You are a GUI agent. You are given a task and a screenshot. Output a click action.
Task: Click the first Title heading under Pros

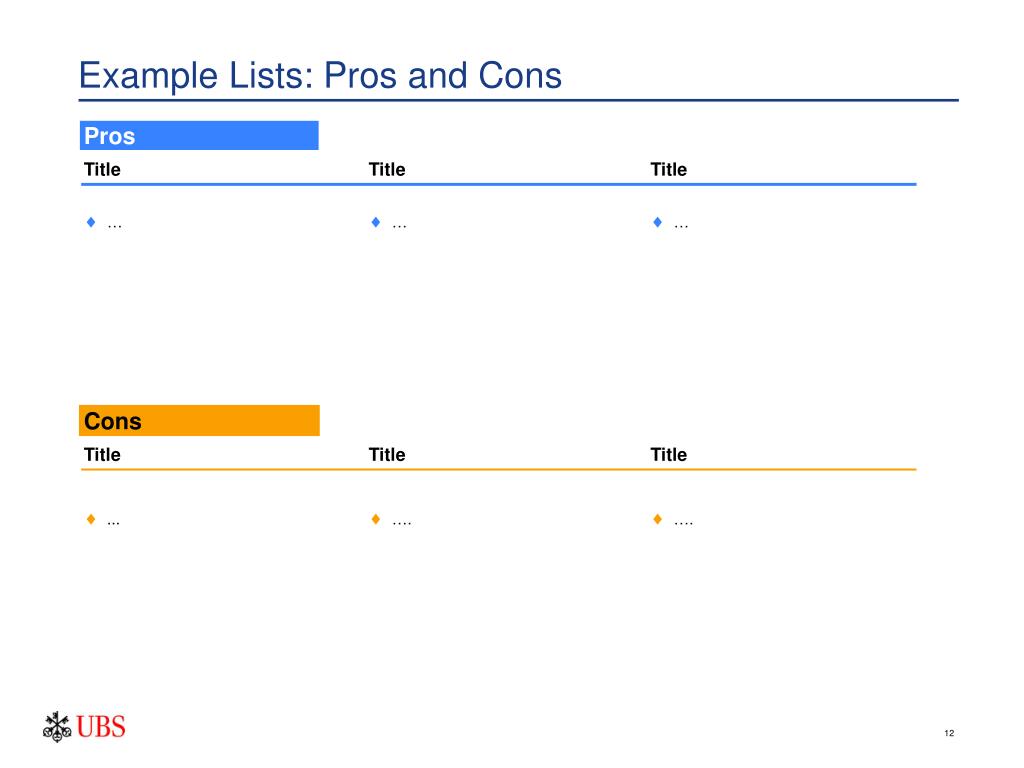click(103, 170)
